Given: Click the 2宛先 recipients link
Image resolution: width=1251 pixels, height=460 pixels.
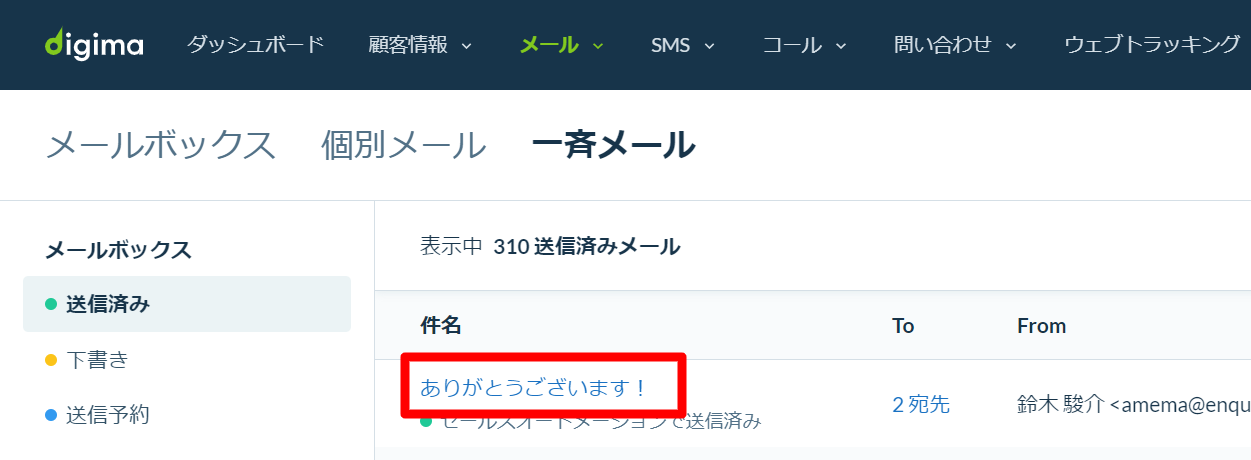Looking at the screenshot, I should (x=921, y=404).
